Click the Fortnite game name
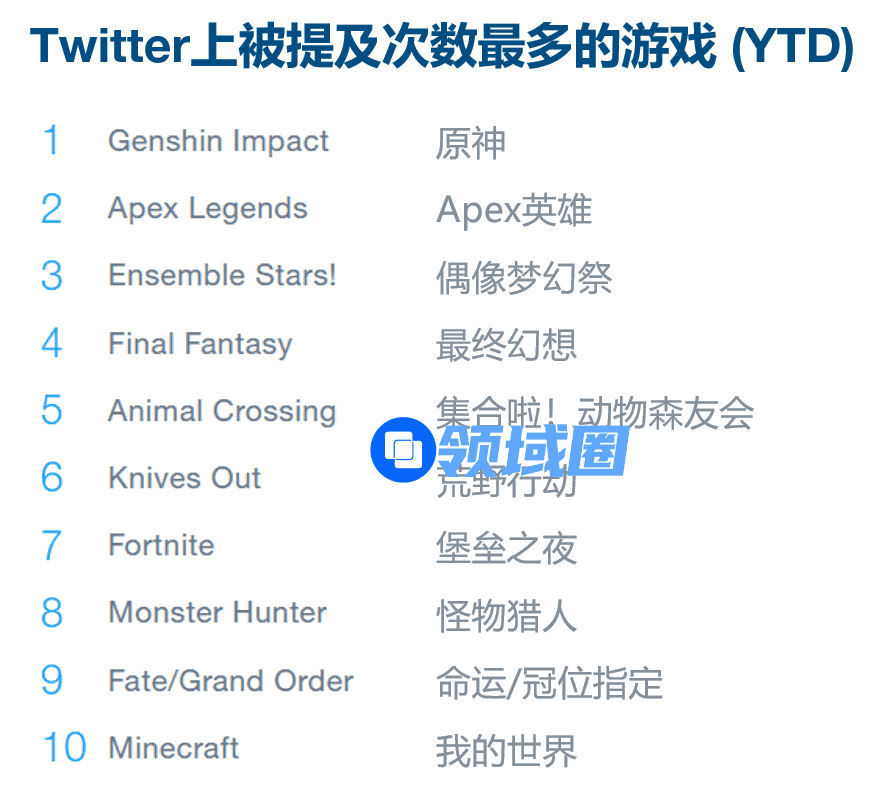Viewport: 885px width, 802px height. point(161,546)
